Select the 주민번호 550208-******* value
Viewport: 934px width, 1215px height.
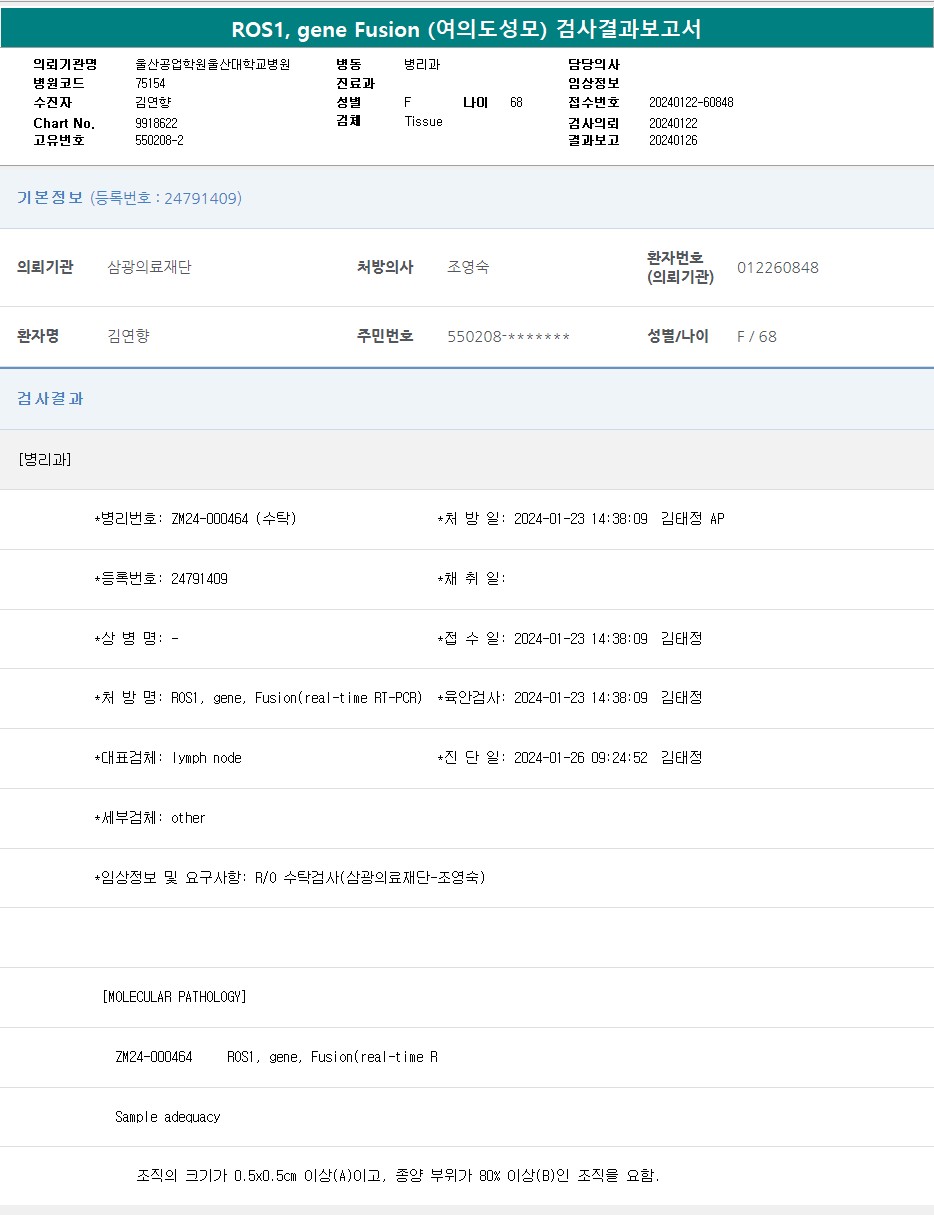tap(508, 337)
